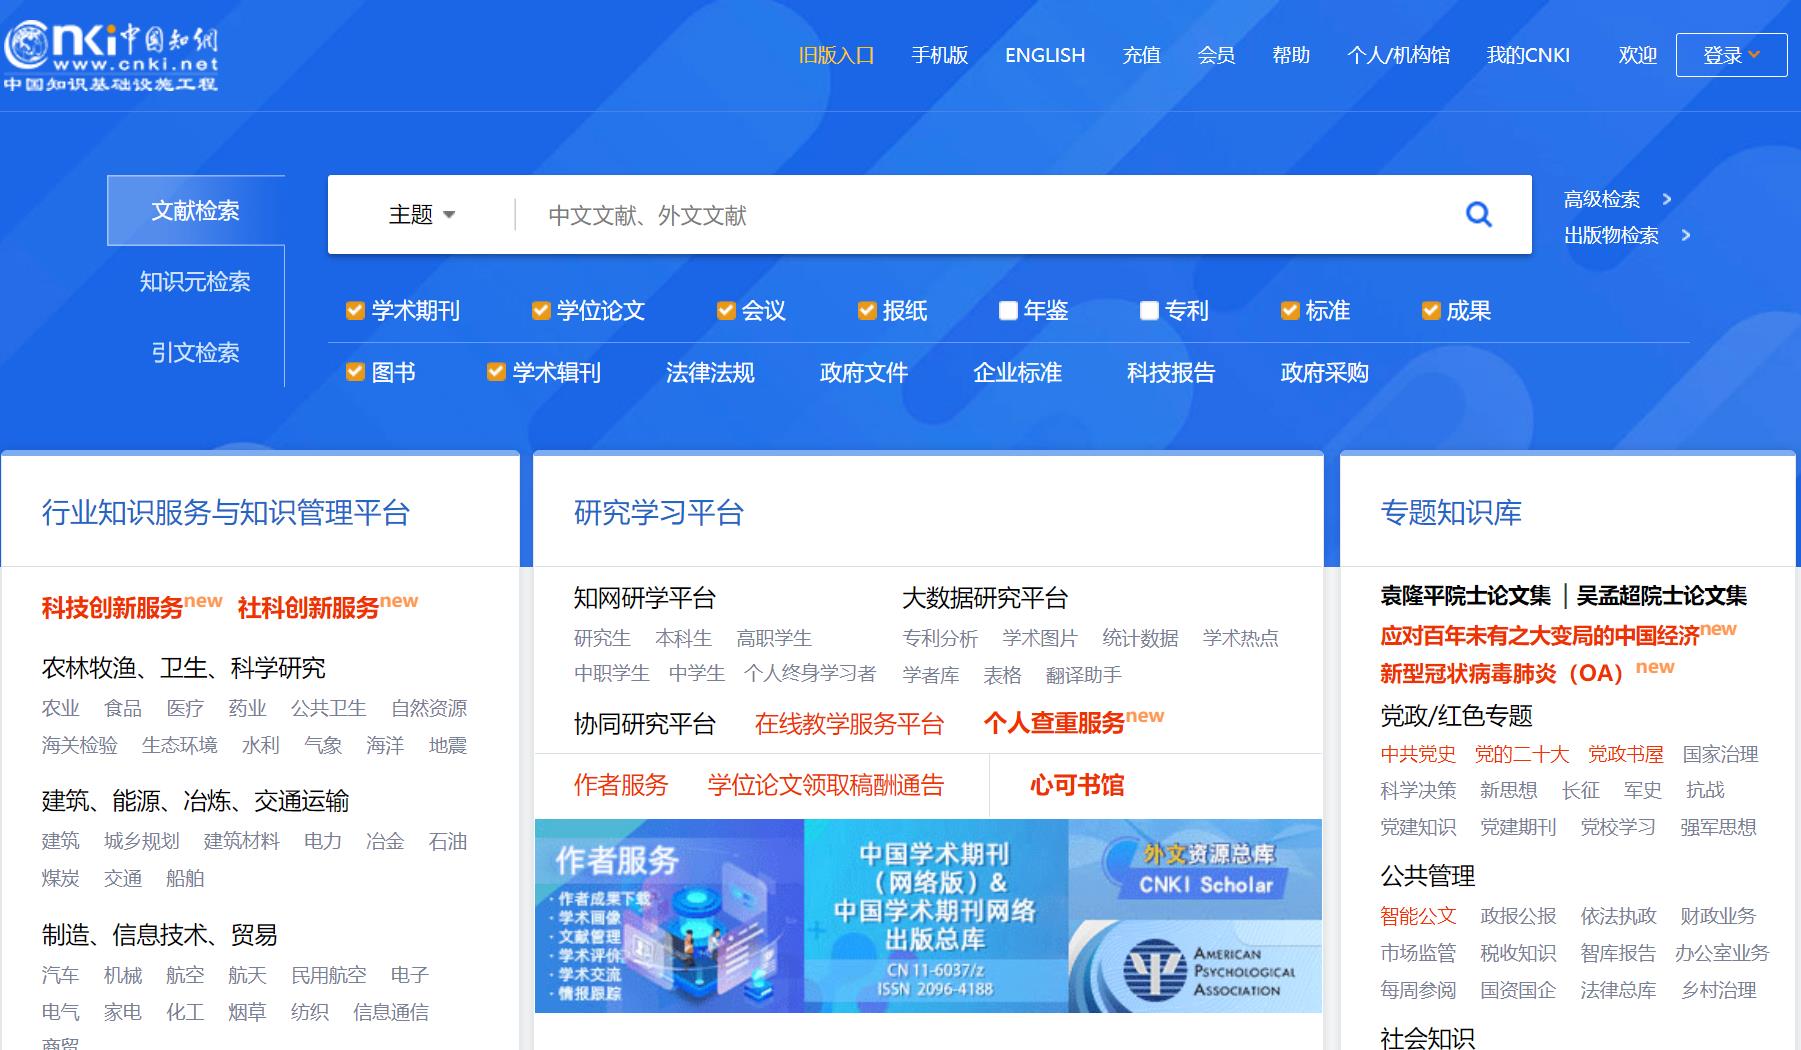1801x1050 pixels.
Task: Open 吴孟超院士论文集 link
Action: tap(1662, 596)
